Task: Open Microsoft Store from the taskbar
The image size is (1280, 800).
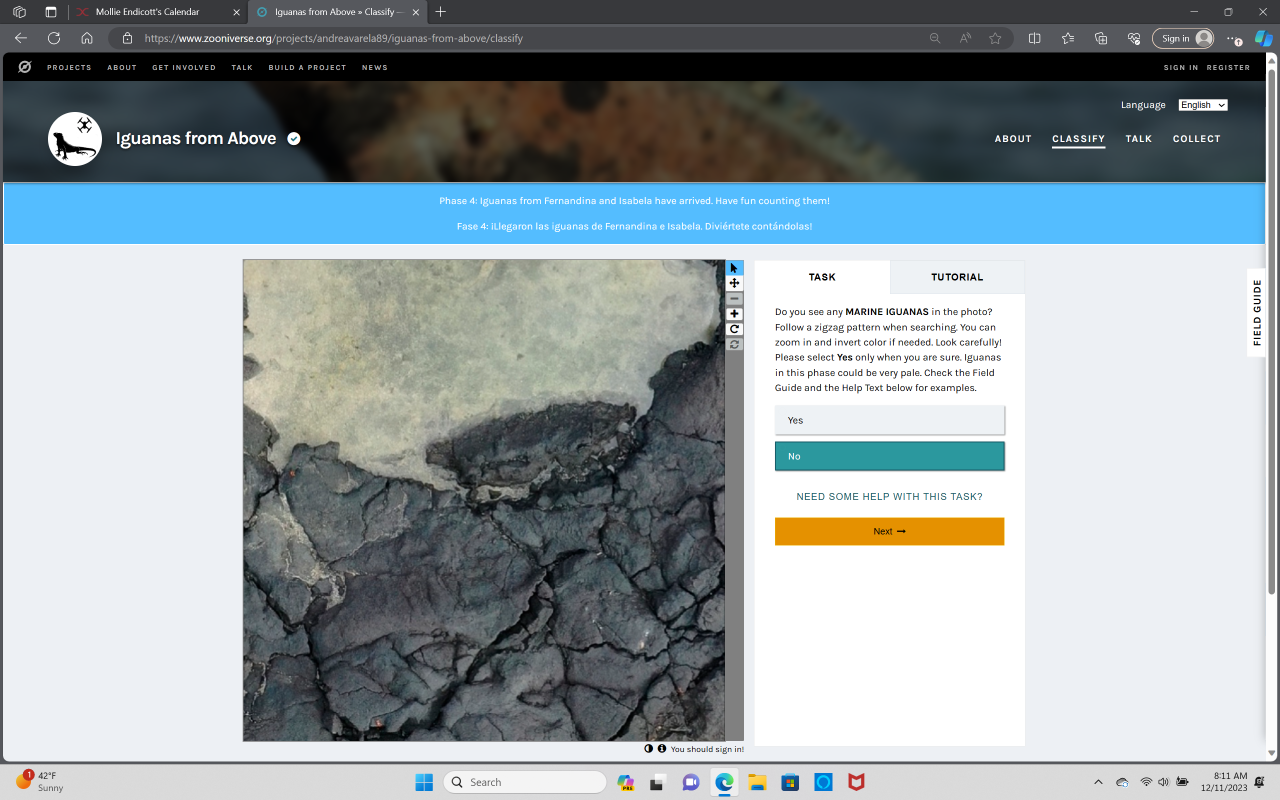Action: click(x=790, y=782)
